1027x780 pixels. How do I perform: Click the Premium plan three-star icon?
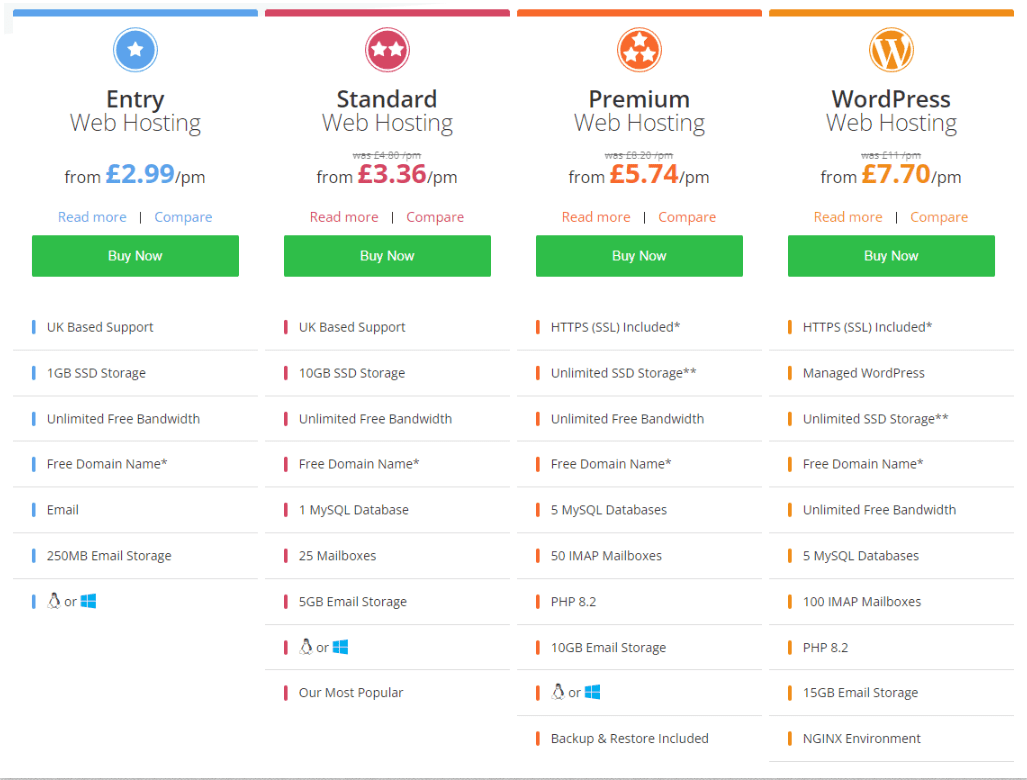pyautogui.click(x=639, y=50)
